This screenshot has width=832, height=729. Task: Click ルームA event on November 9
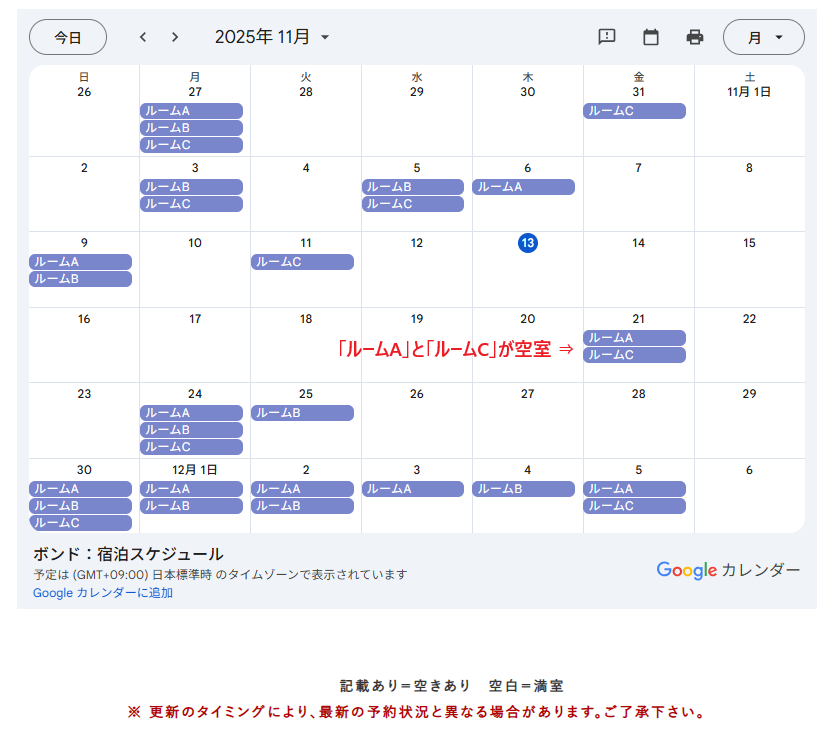(80, 262)
